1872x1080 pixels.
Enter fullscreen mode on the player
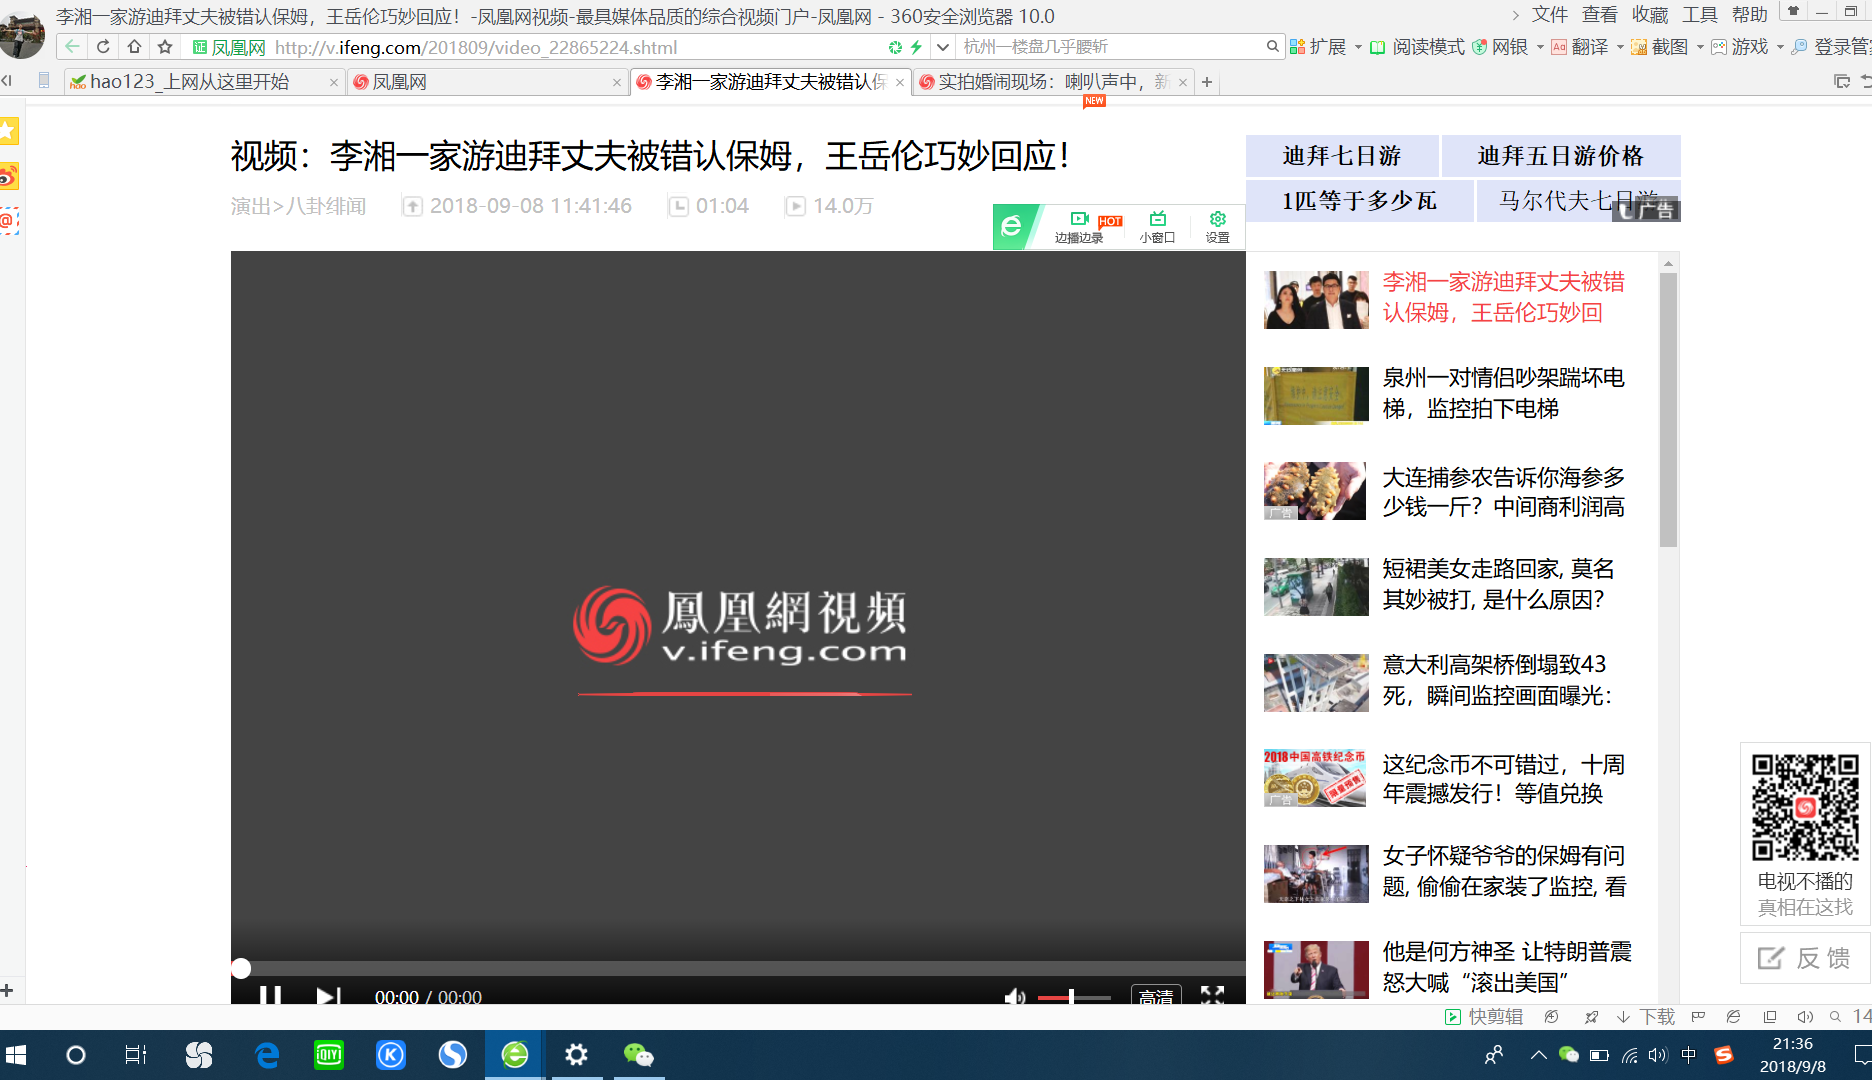coord(1212,997)
